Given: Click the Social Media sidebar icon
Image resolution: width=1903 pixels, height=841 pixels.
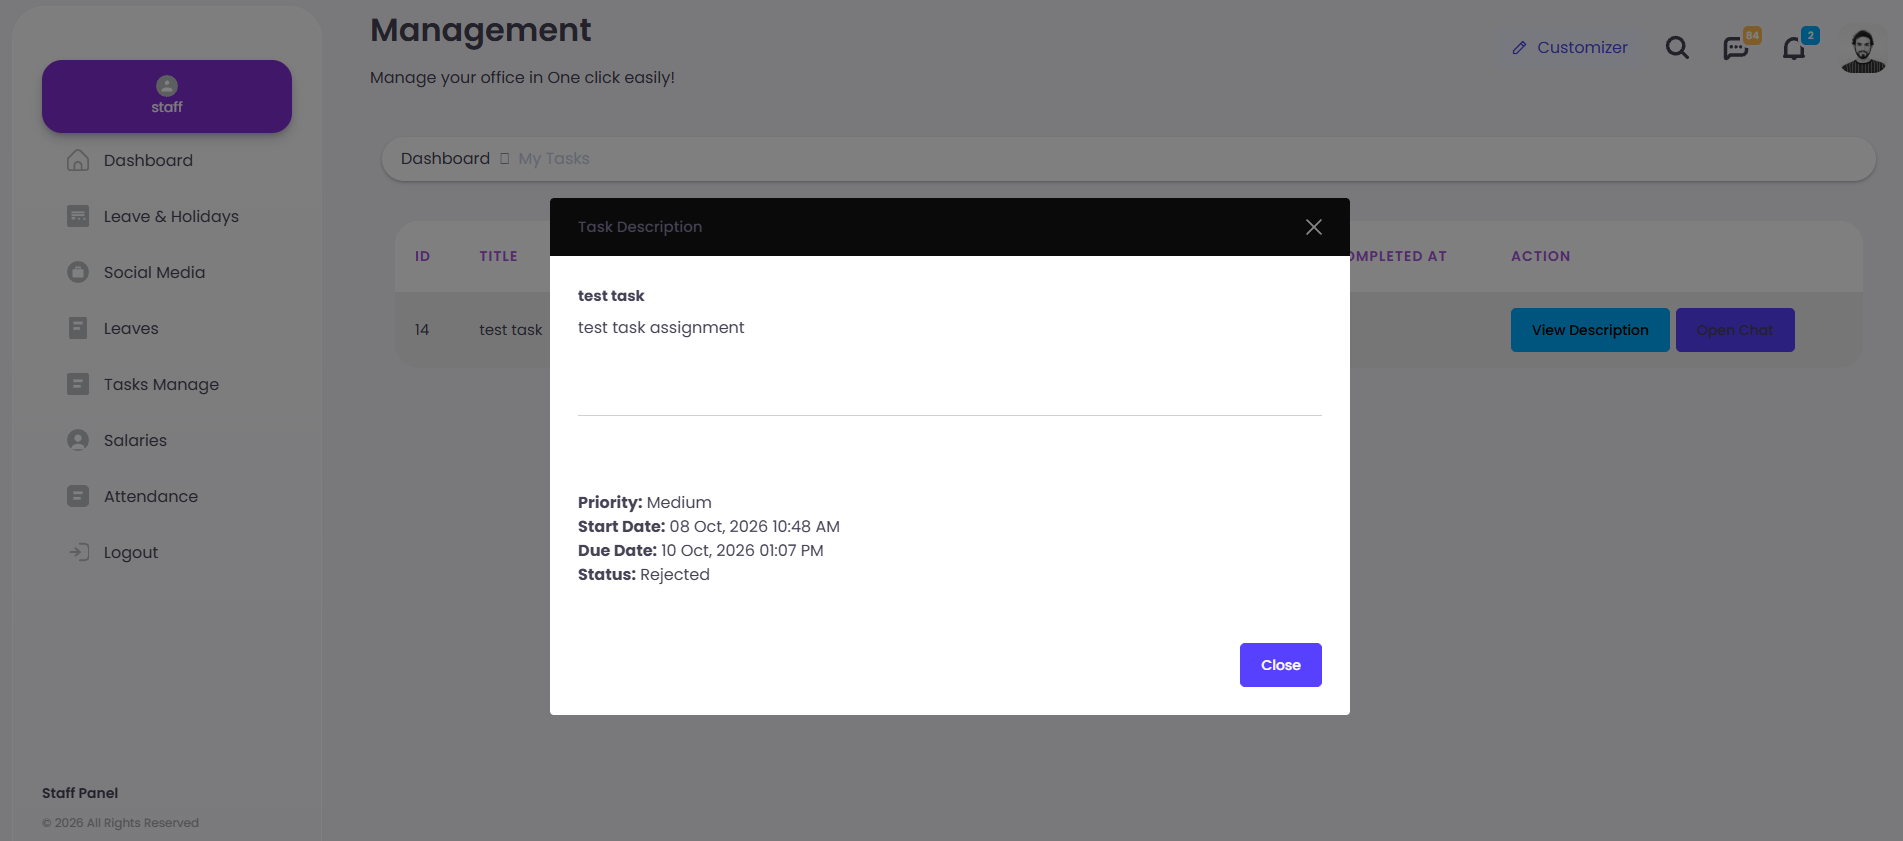Looking at the screenshot, I should point(78,272).
